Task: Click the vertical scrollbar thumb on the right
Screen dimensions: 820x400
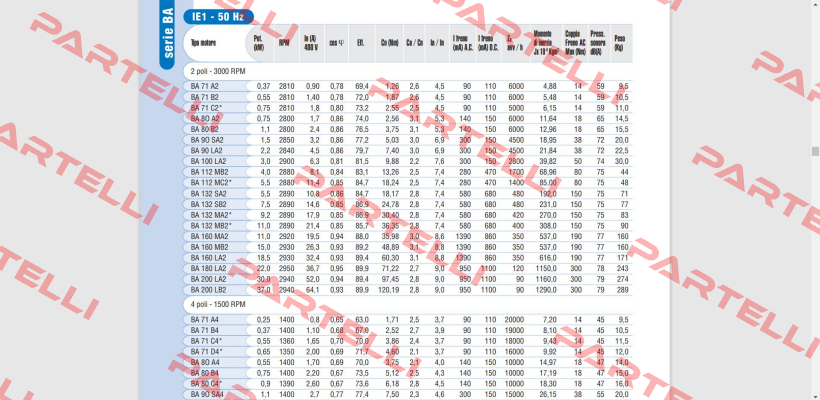Action: tap(815, 152)
